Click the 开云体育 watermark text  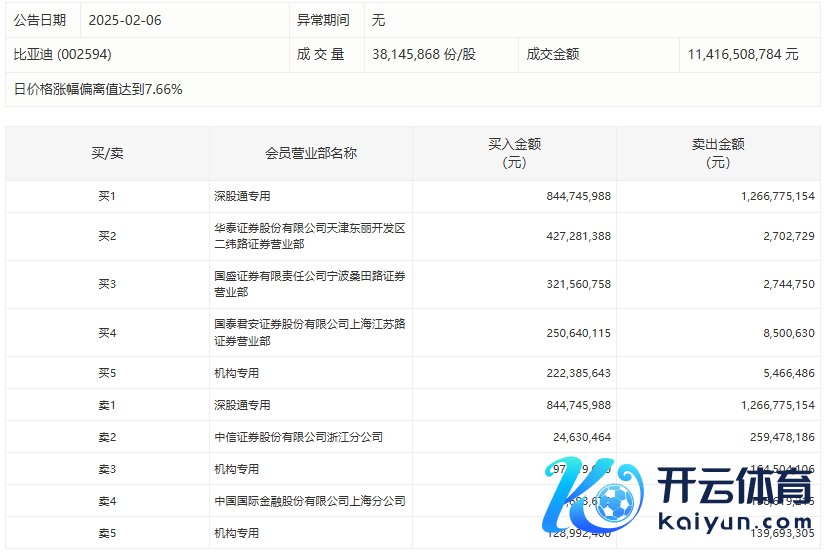[734, 489]
